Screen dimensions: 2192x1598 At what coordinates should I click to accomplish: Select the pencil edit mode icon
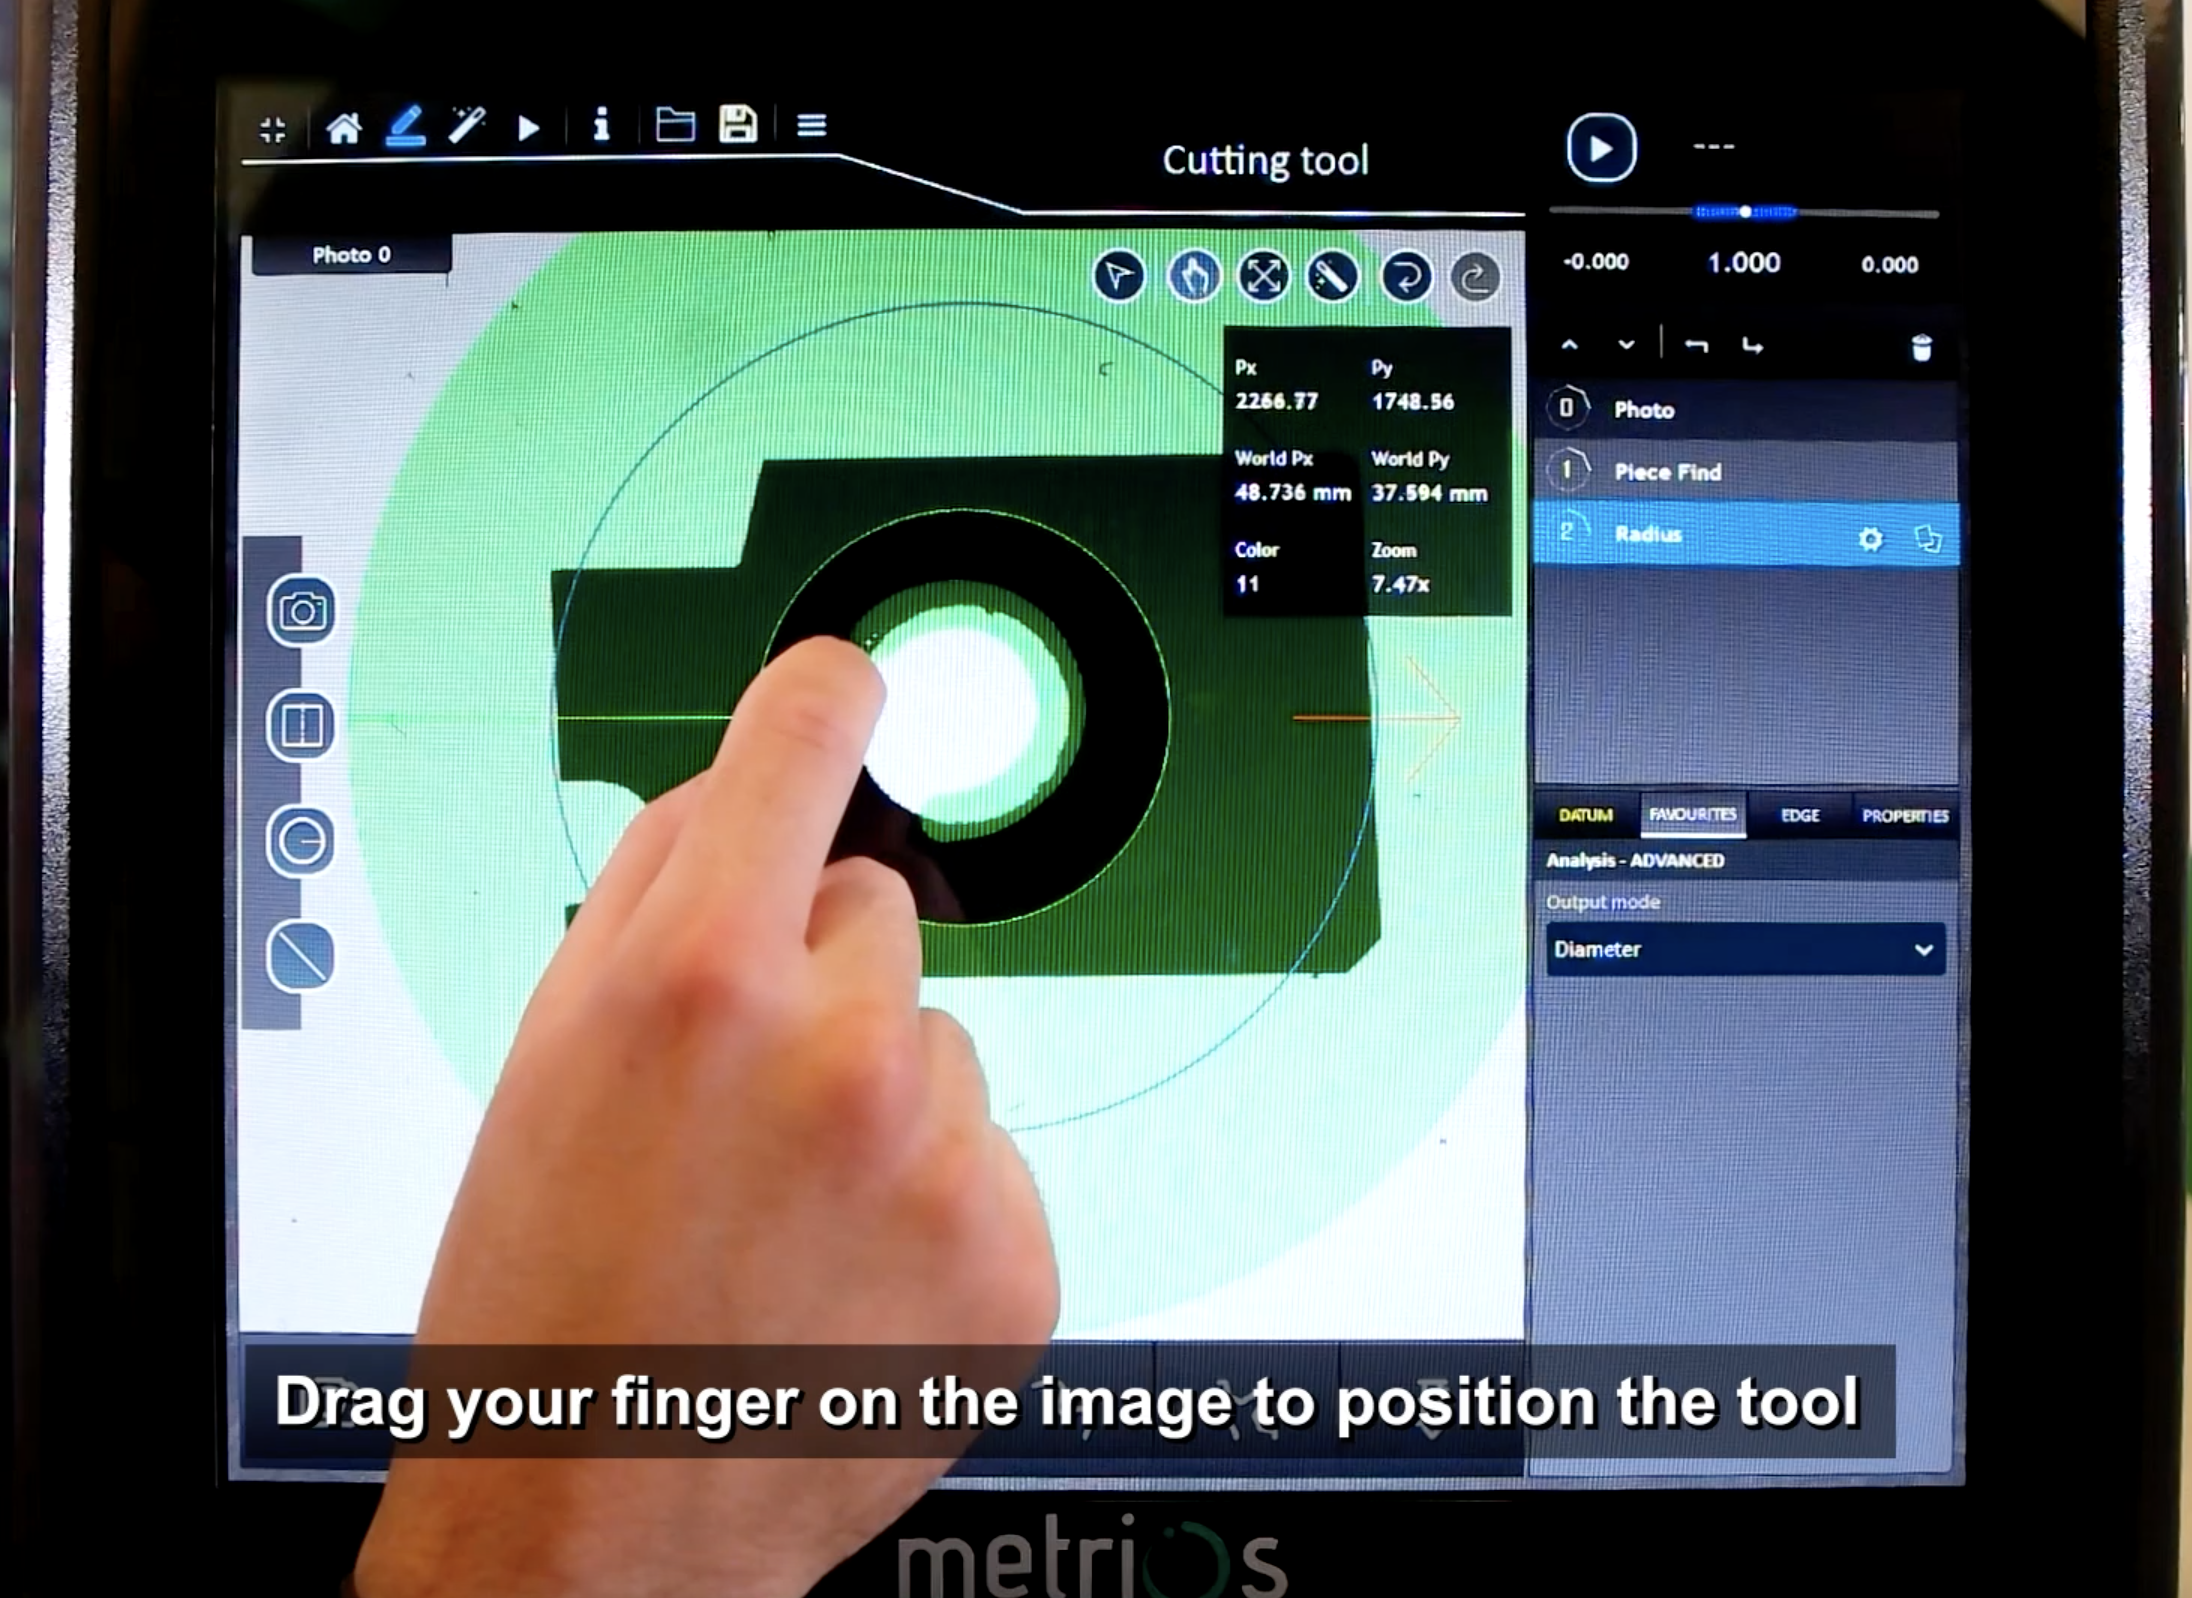[x=405, y=126]
